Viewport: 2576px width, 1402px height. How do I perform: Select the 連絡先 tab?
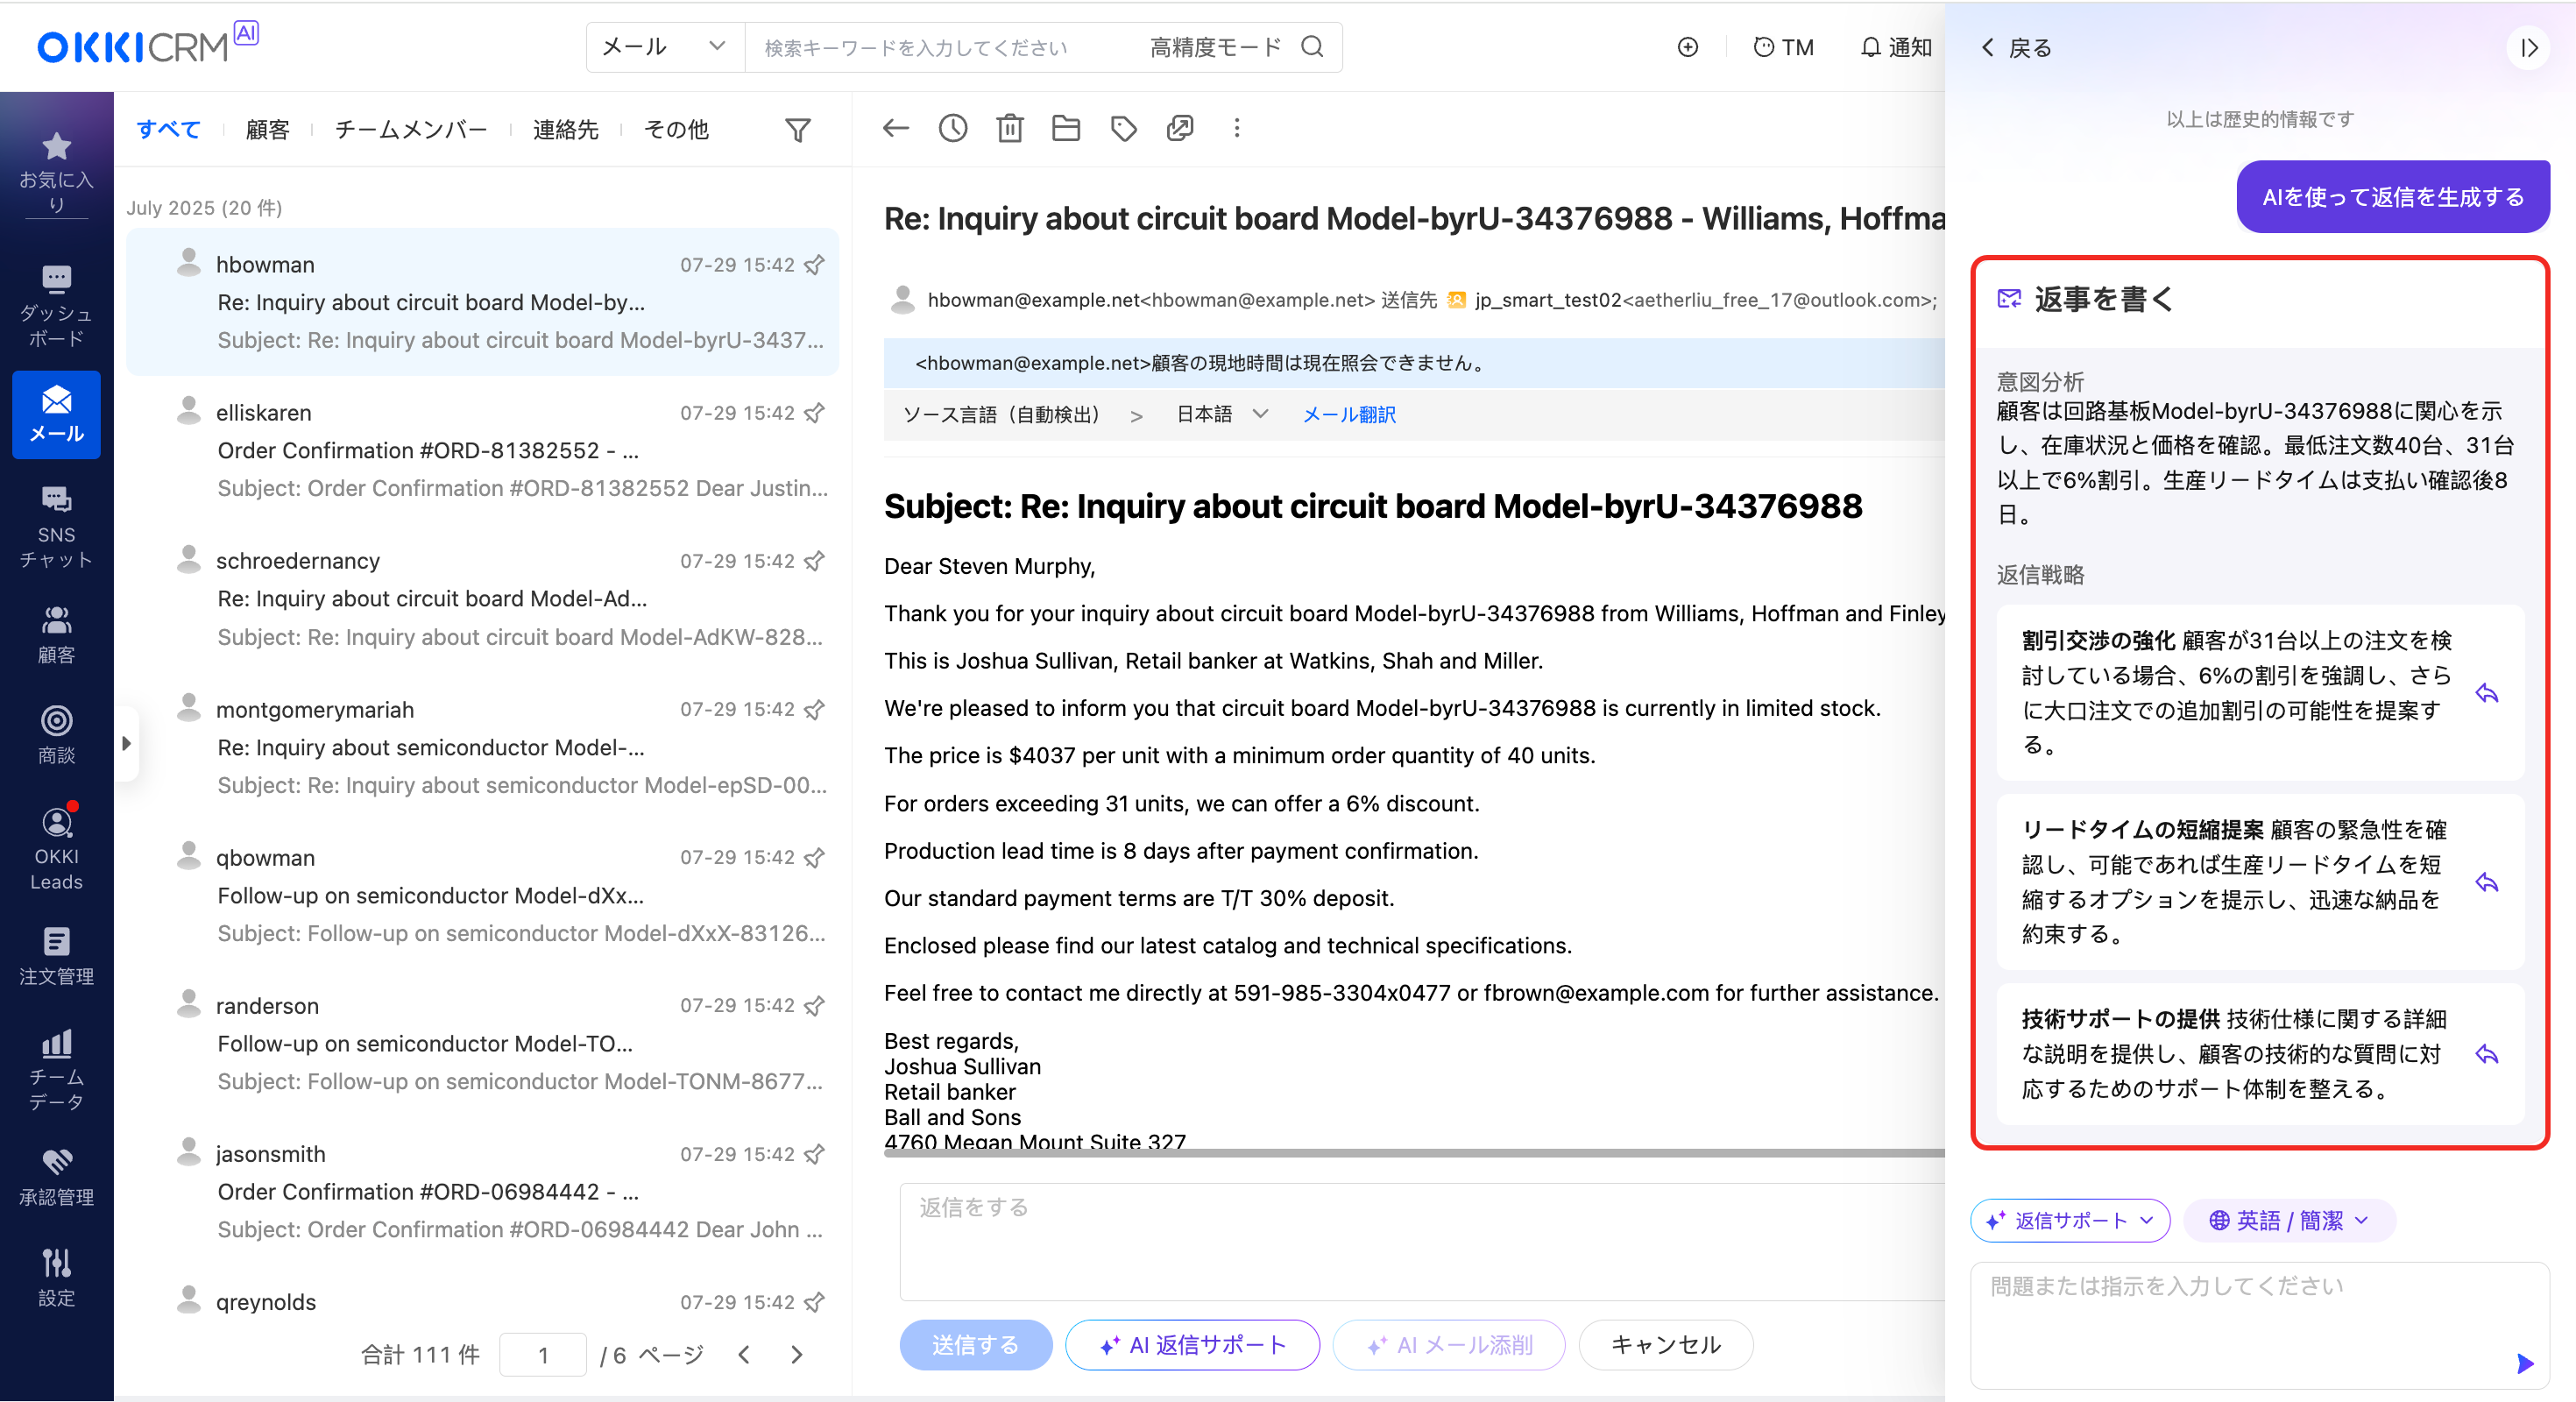(565, 129)
